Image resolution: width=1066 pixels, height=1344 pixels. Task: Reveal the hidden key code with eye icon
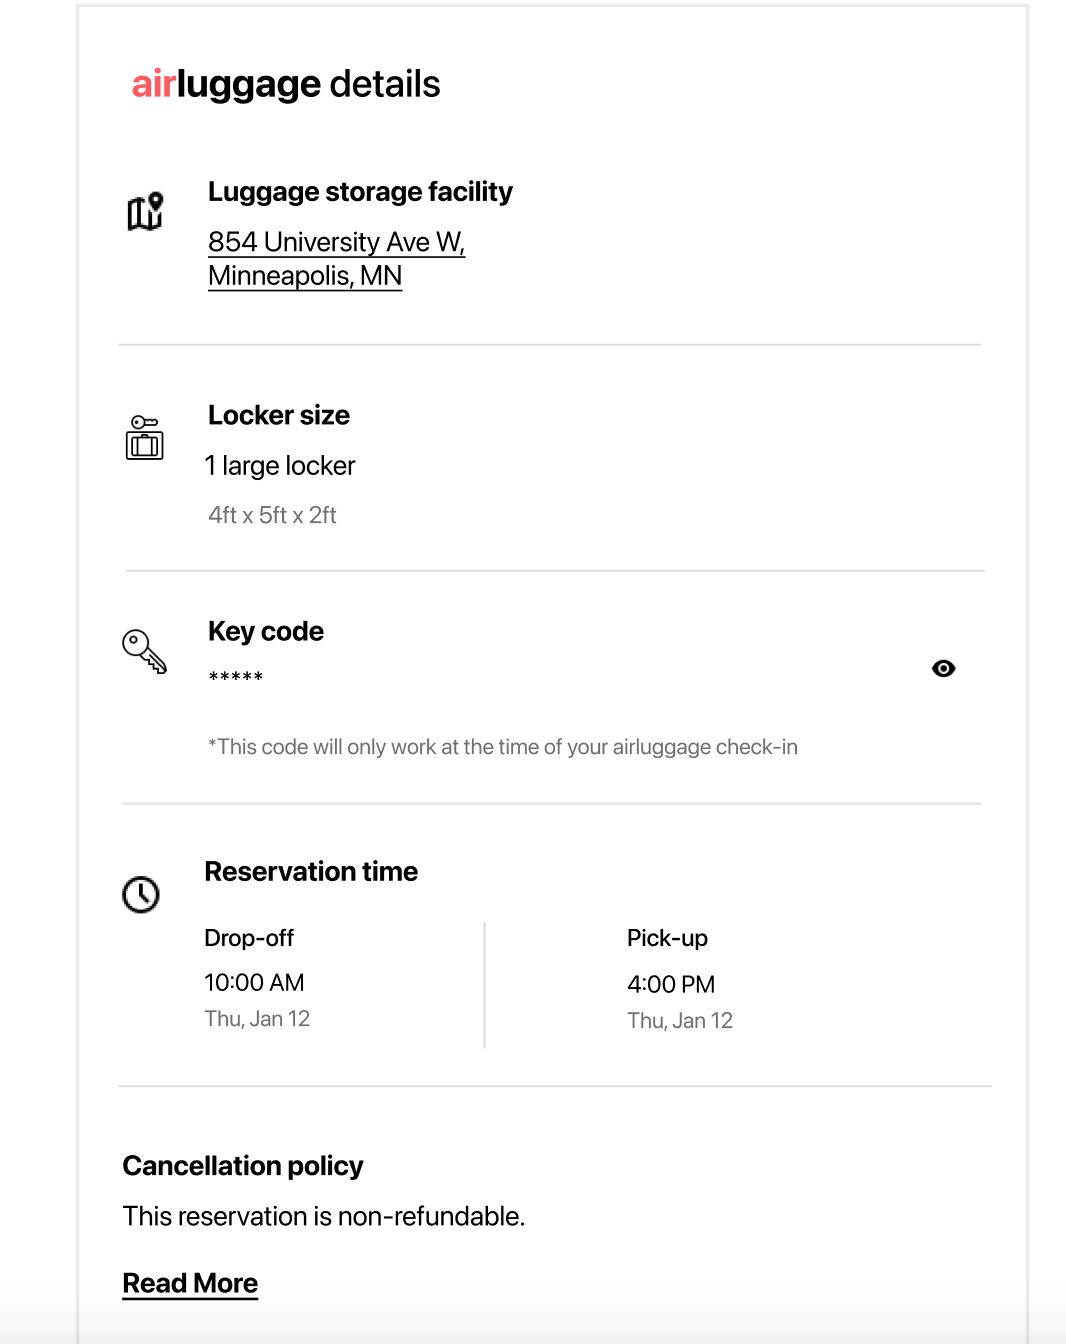943,668
